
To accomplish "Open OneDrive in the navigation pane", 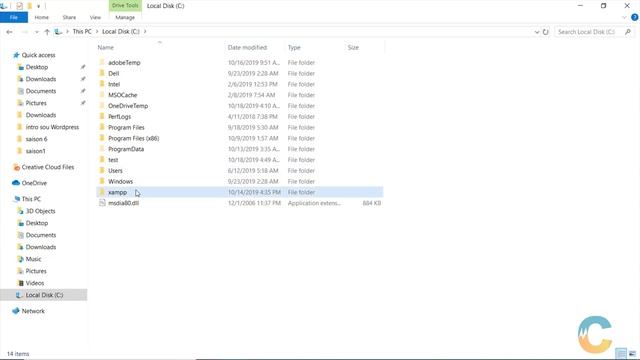I will (x=34, y=183).
